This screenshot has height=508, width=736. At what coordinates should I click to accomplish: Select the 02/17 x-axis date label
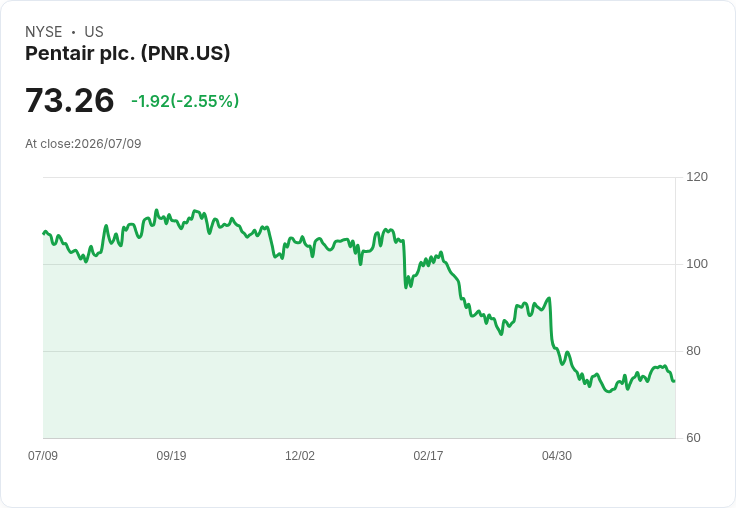click(x=428, y=456)
